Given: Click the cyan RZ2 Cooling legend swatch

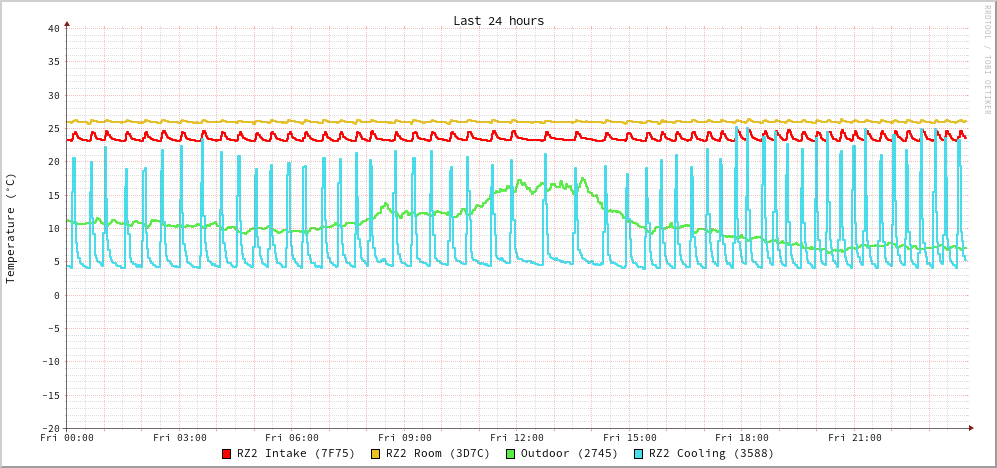Looking at the screenshot, I should [638, 453].
